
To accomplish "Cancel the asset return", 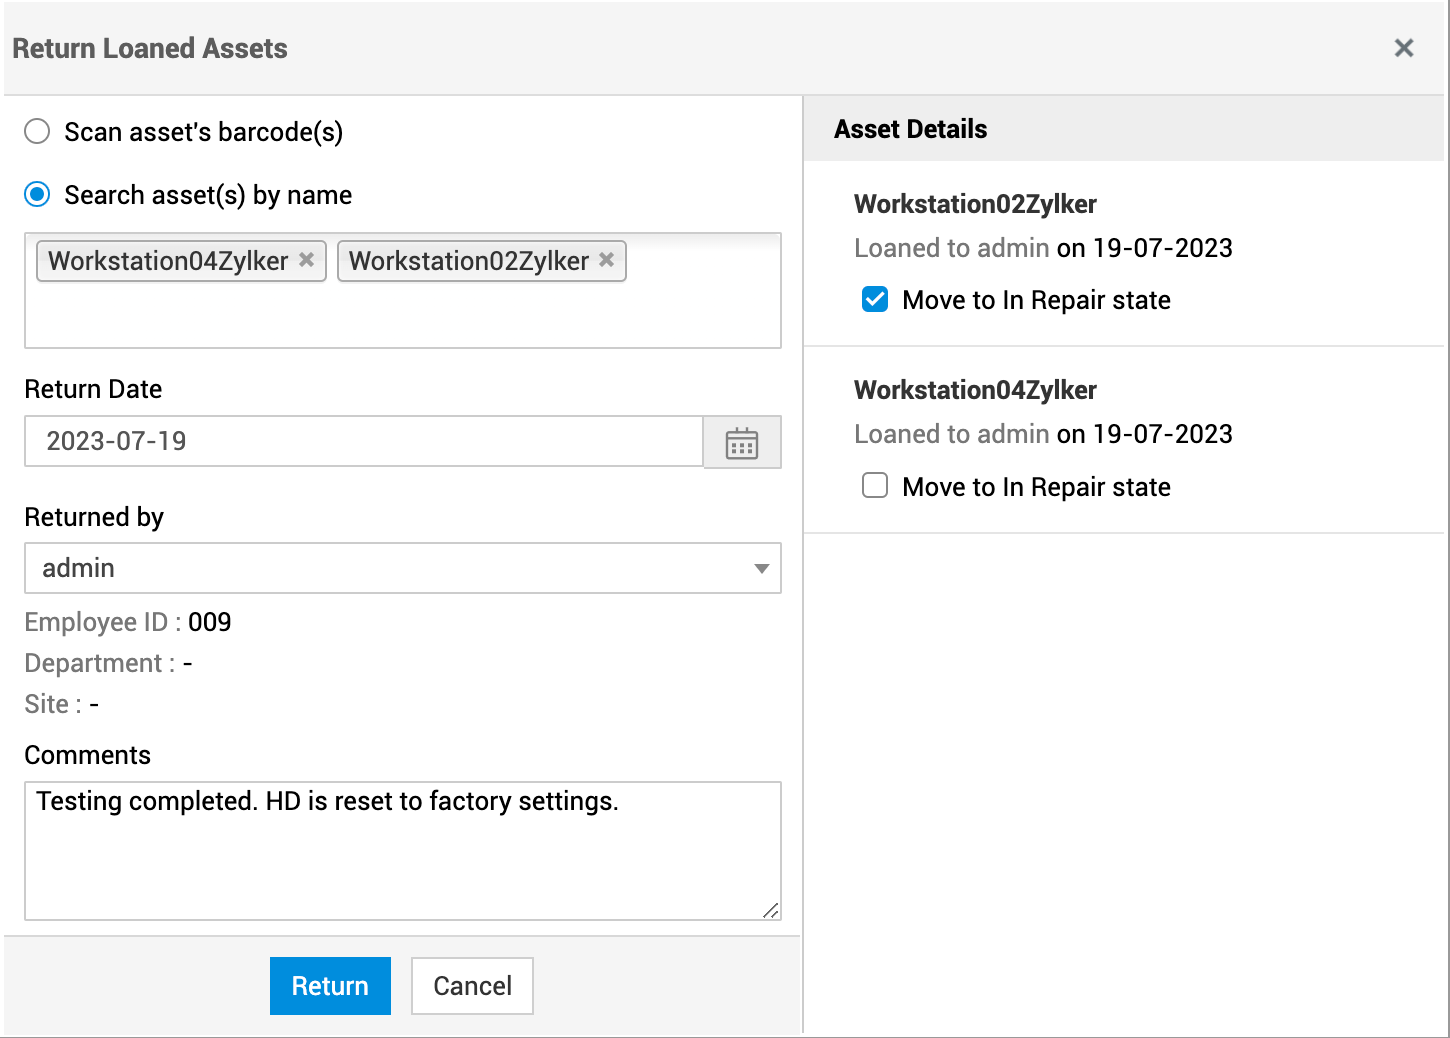I will pos(472,986).
